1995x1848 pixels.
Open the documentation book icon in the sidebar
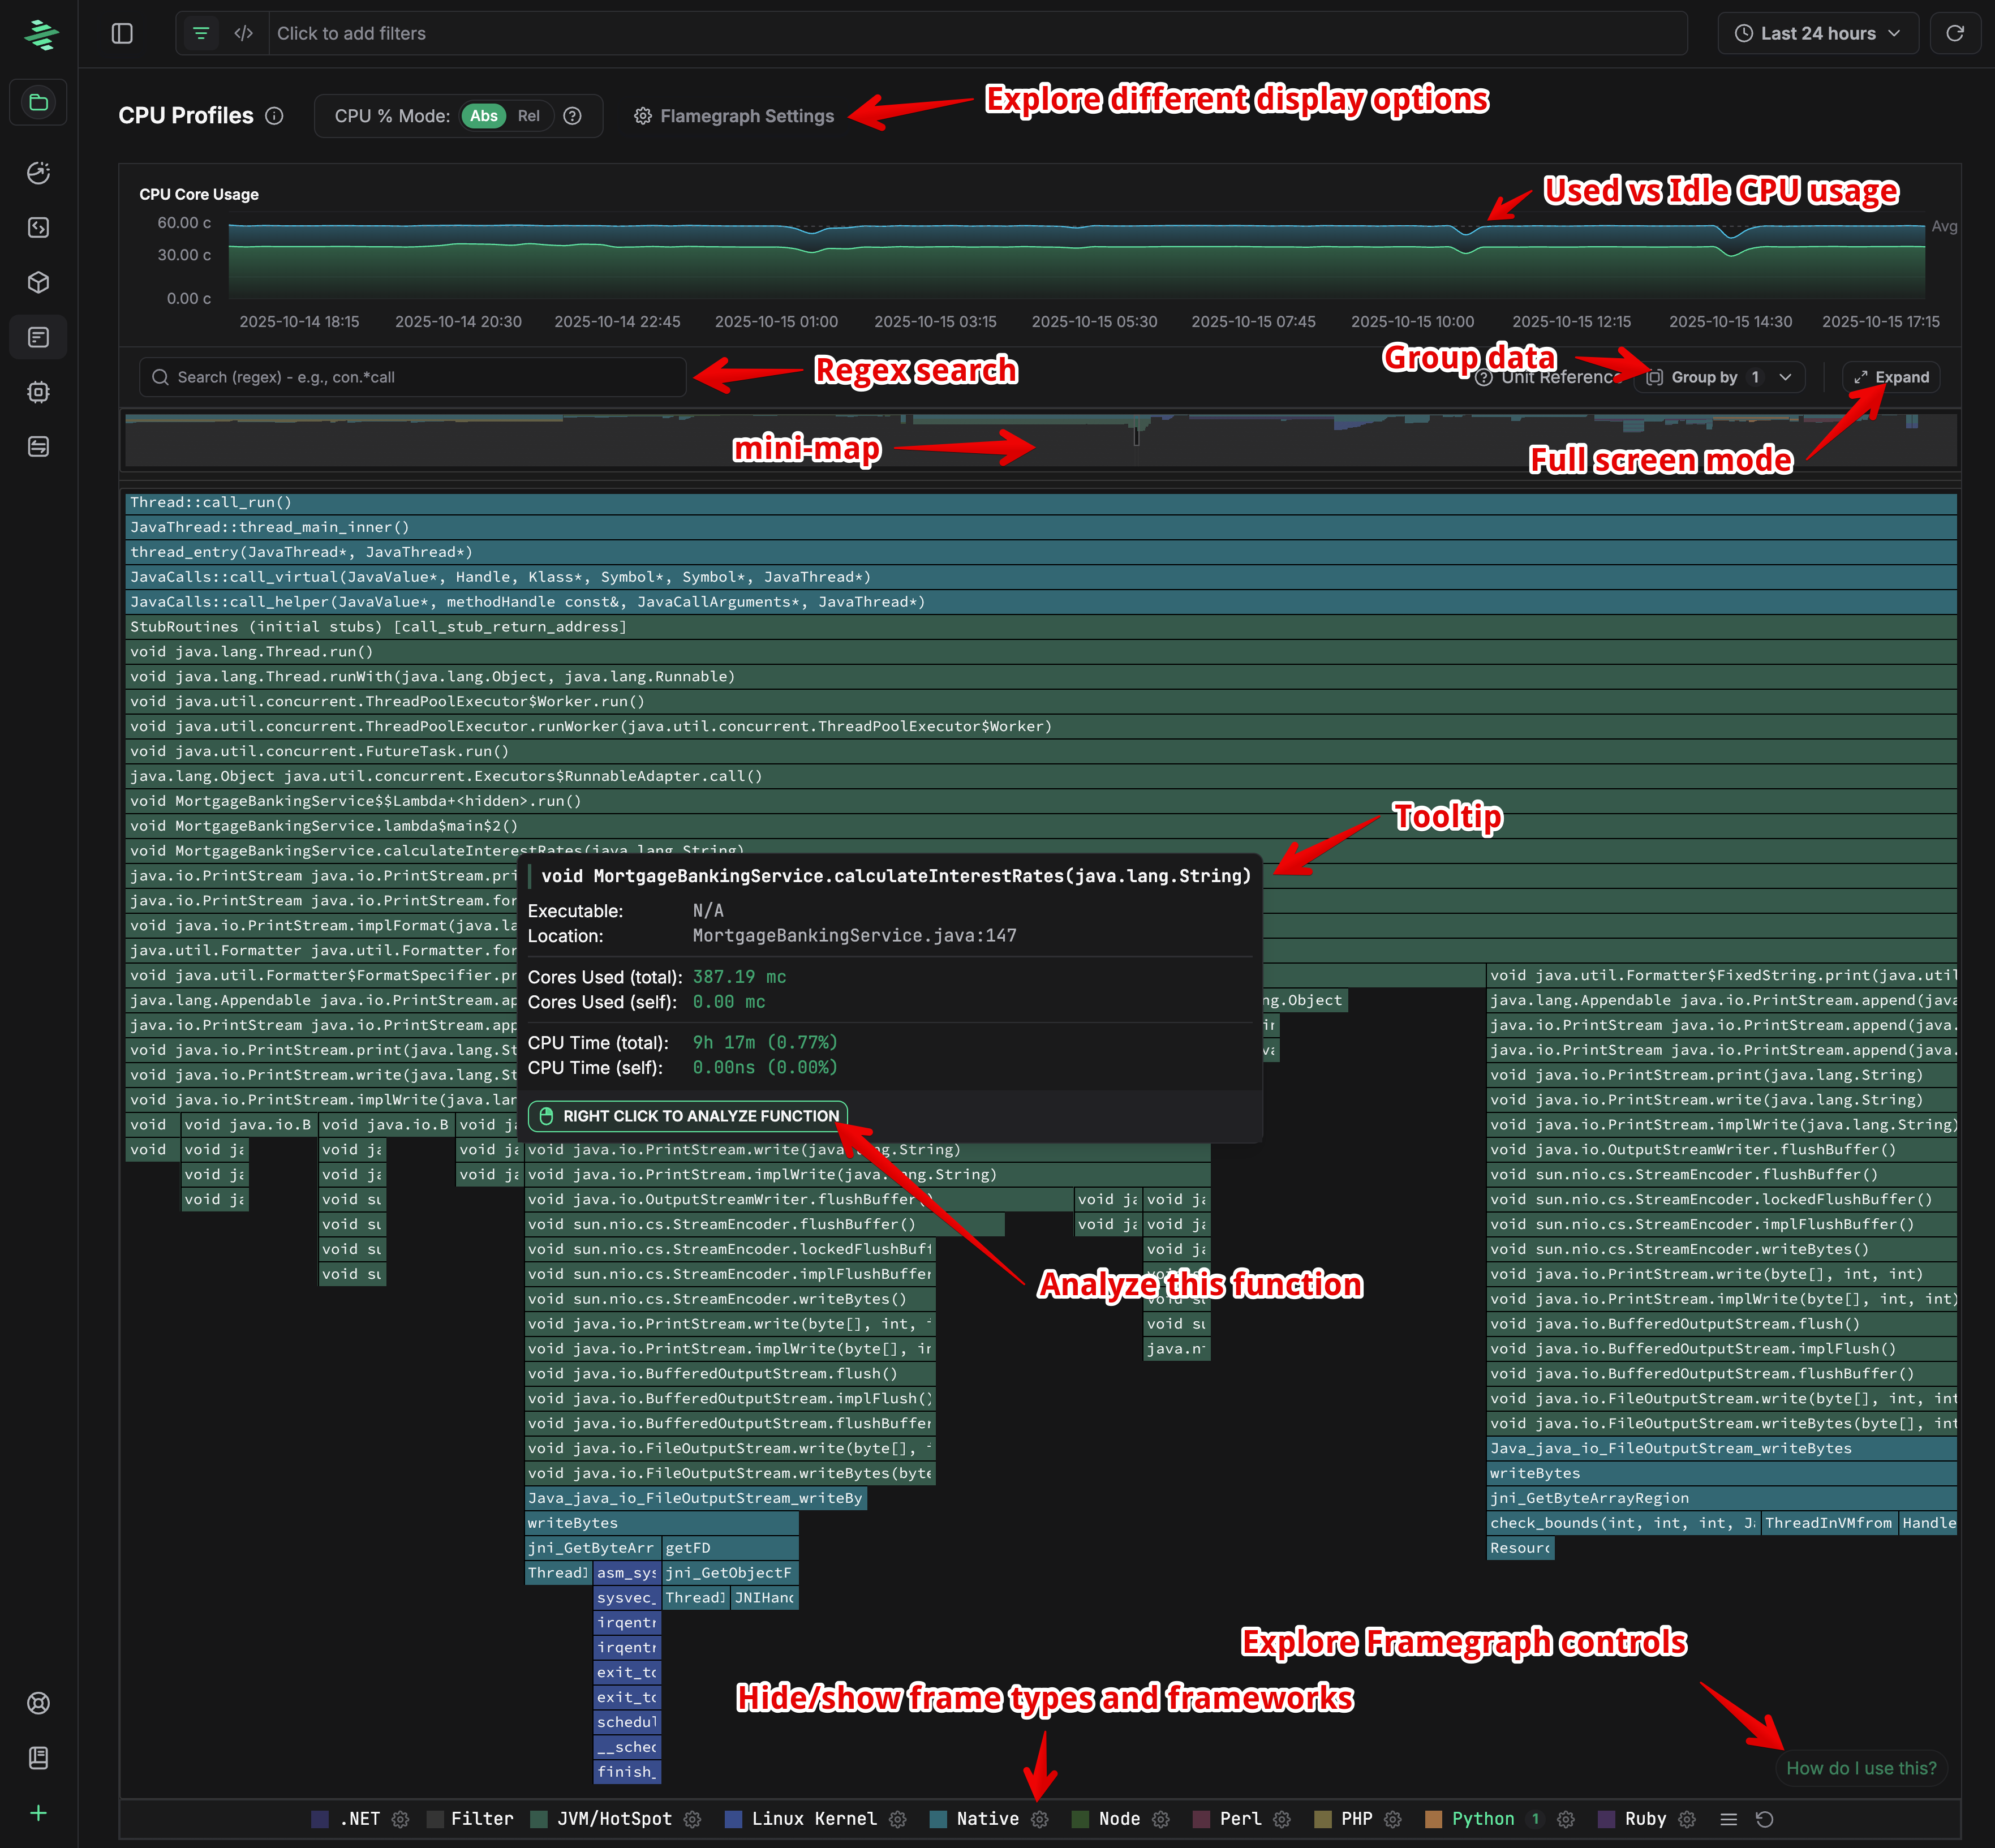38,1757
